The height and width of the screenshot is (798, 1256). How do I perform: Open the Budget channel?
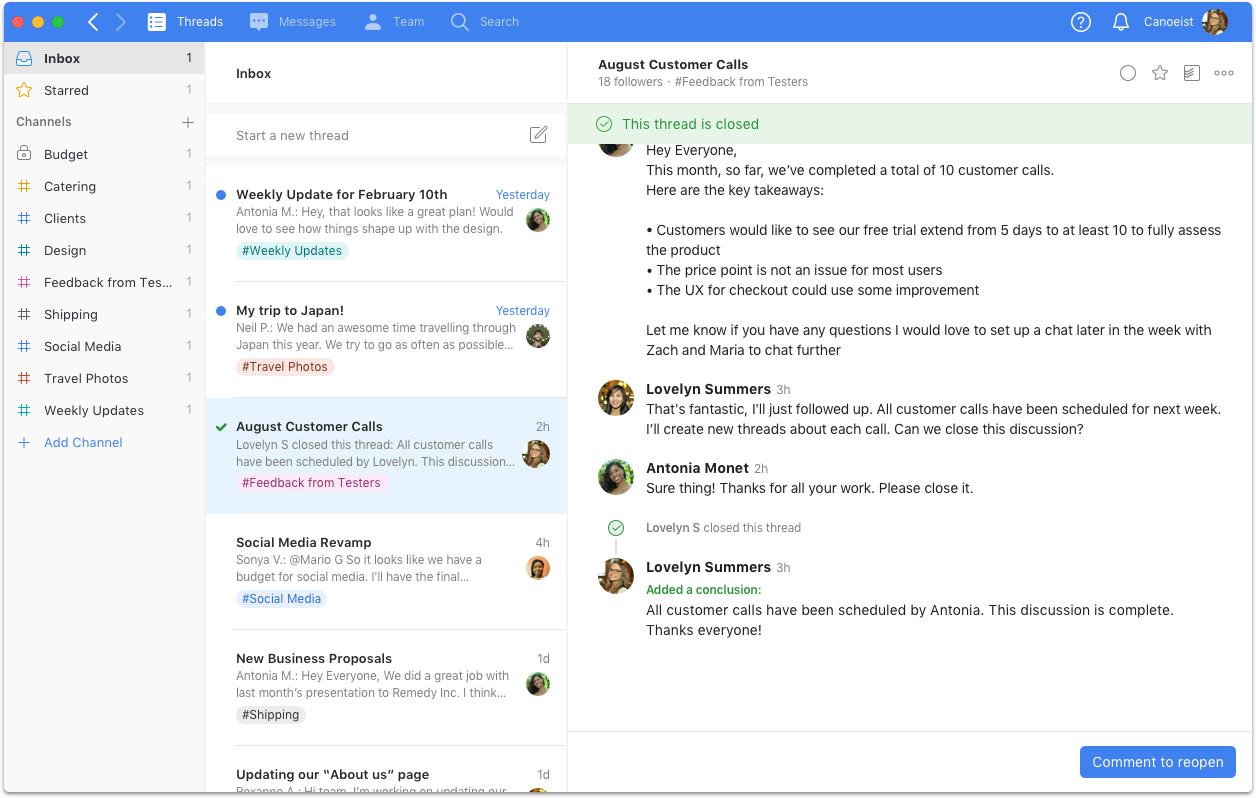click(104, 154)
